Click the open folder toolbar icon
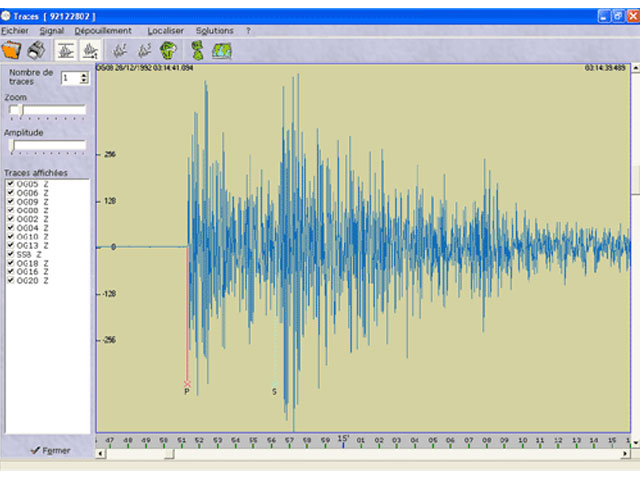The width and height of the screenshot is (640, 480). [x=13, y=50]
